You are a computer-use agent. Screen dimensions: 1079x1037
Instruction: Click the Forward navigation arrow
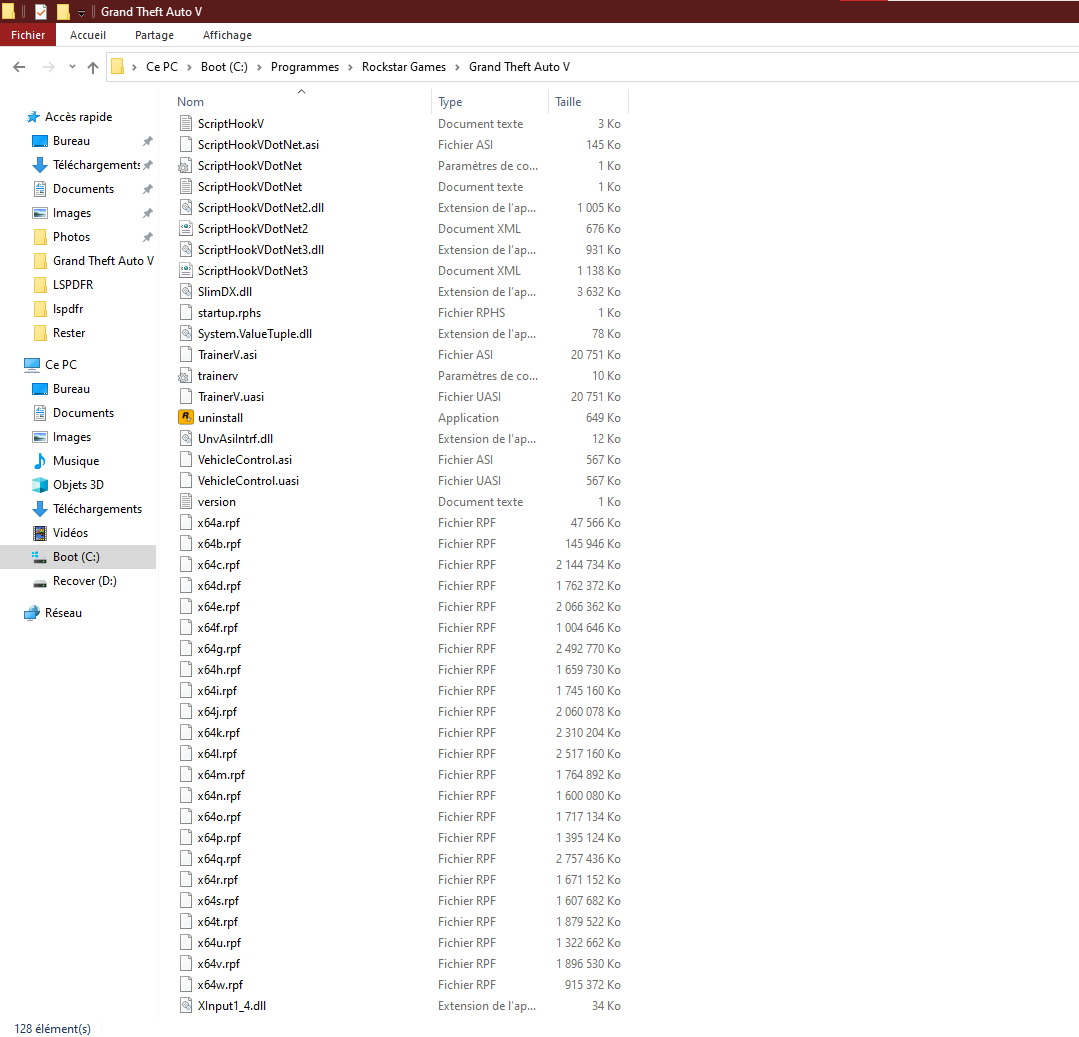48,67
